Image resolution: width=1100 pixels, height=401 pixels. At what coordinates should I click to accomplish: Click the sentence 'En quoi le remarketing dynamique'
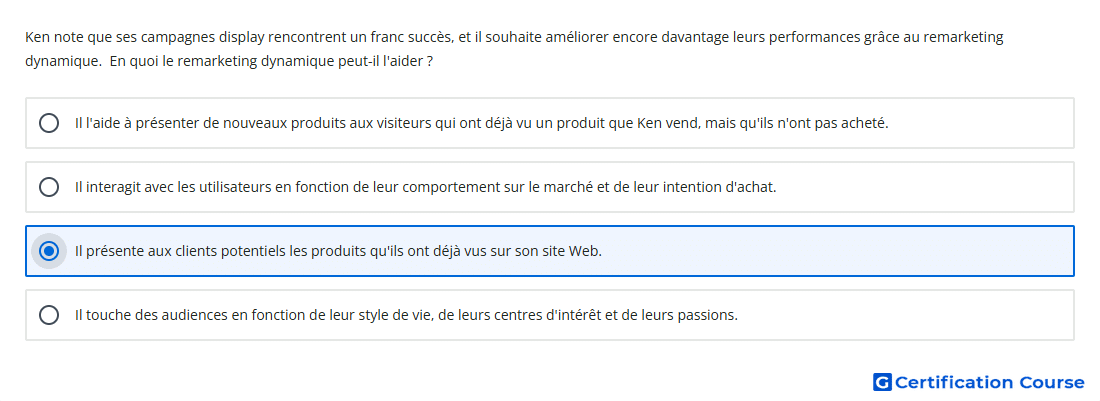click(x=271, y=61)
